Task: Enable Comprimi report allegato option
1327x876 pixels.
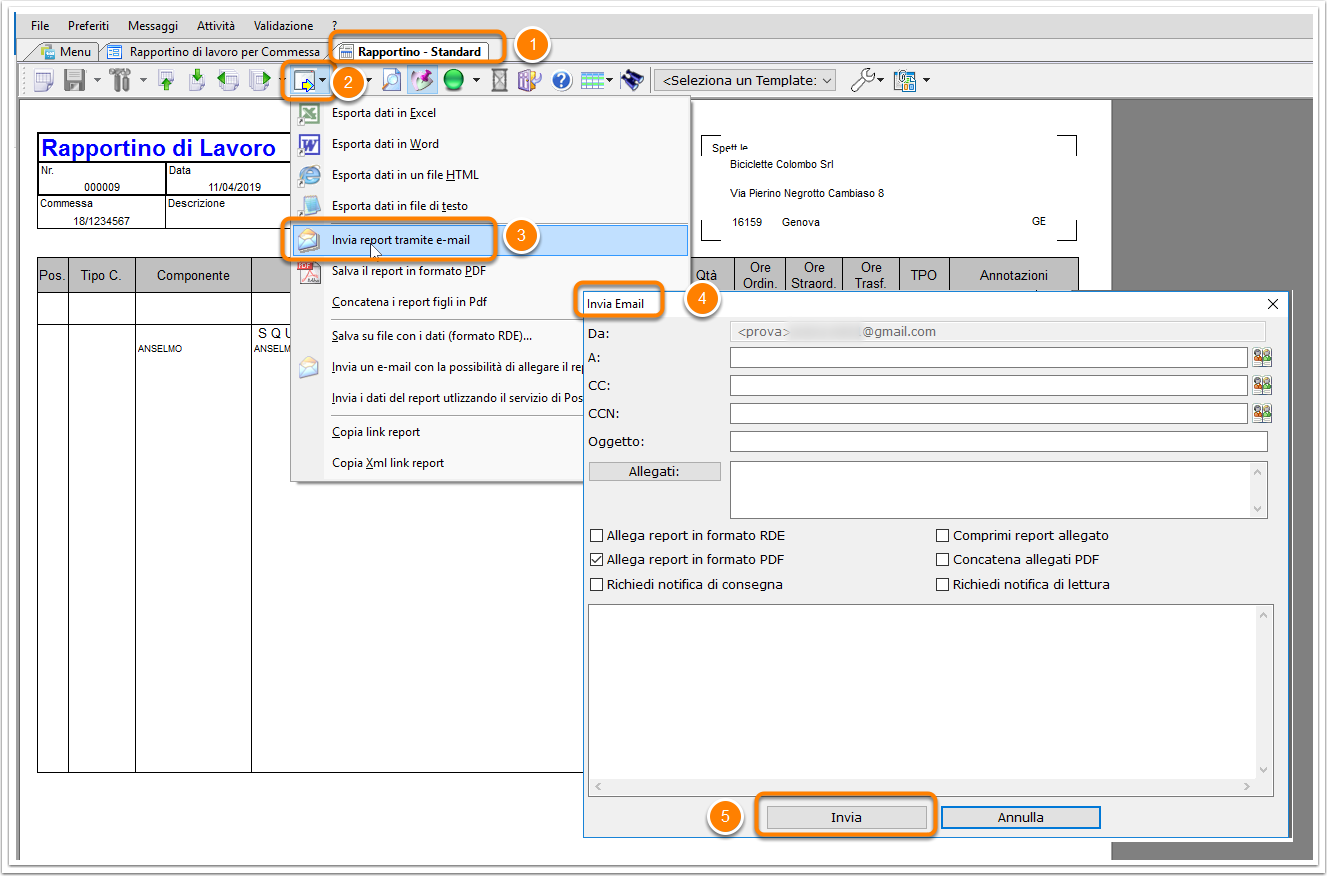Action: coord(942,536)
